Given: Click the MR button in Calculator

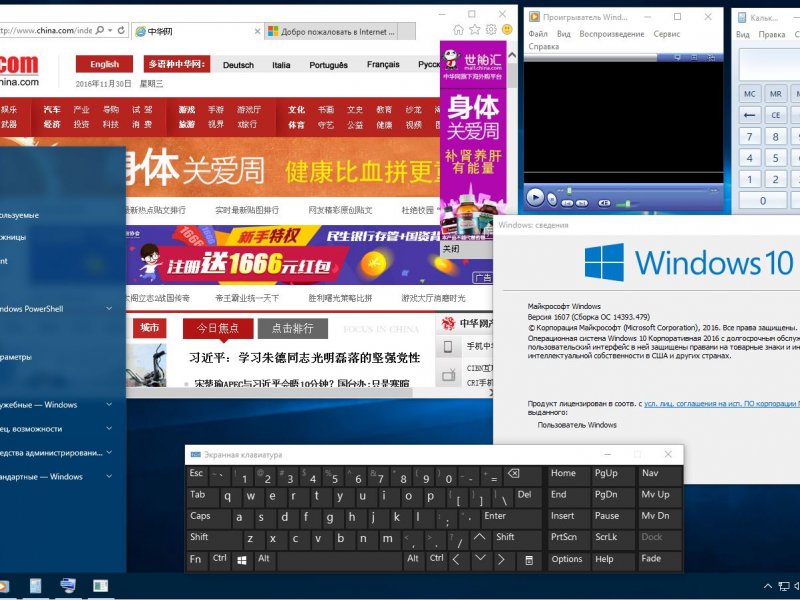Looking at the screenshot, I should point(776,94).
